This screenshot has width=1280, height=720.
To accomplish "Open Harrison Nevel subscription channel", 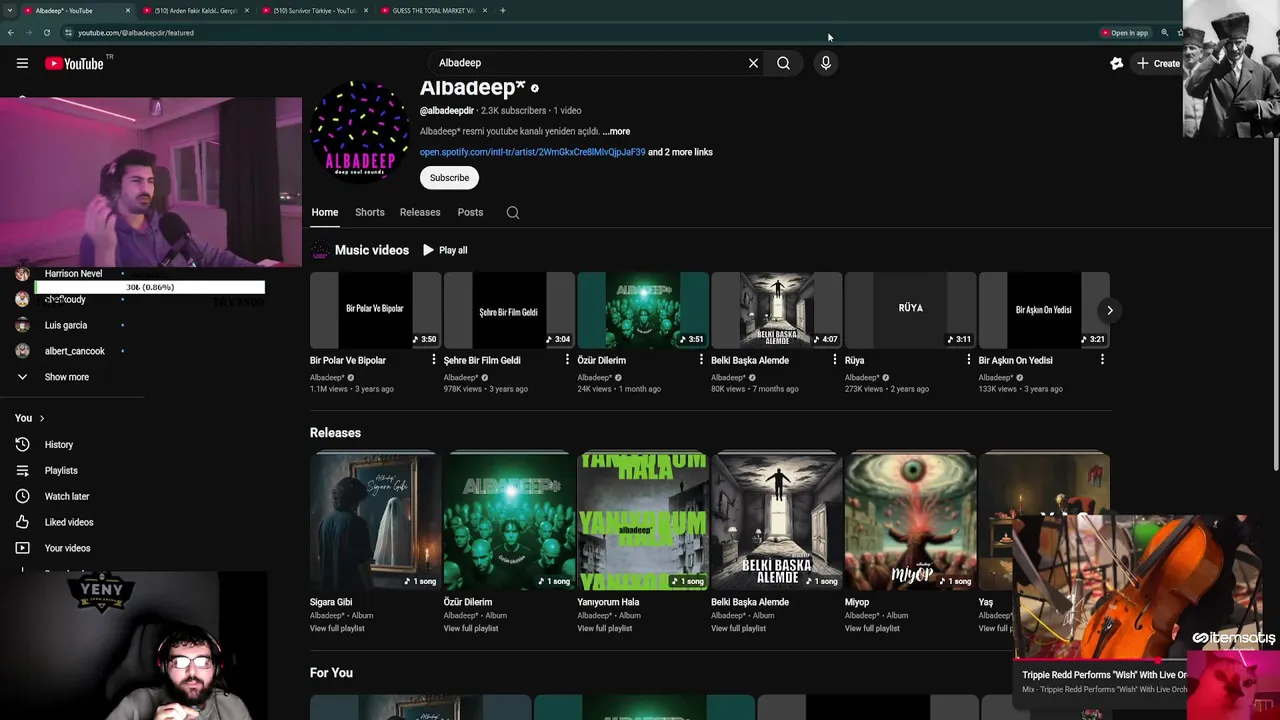I will point(73,273).
